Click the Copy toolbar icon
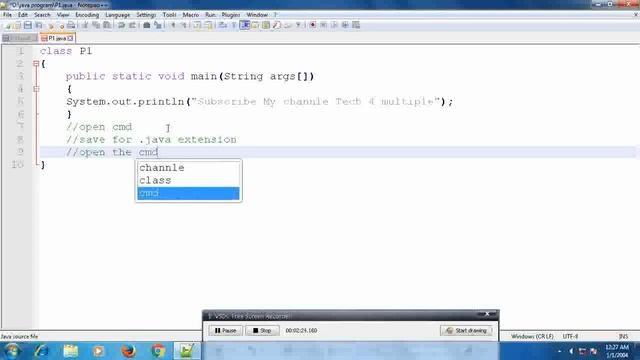Viewport: 640px width, 360px height. [96, 25]
